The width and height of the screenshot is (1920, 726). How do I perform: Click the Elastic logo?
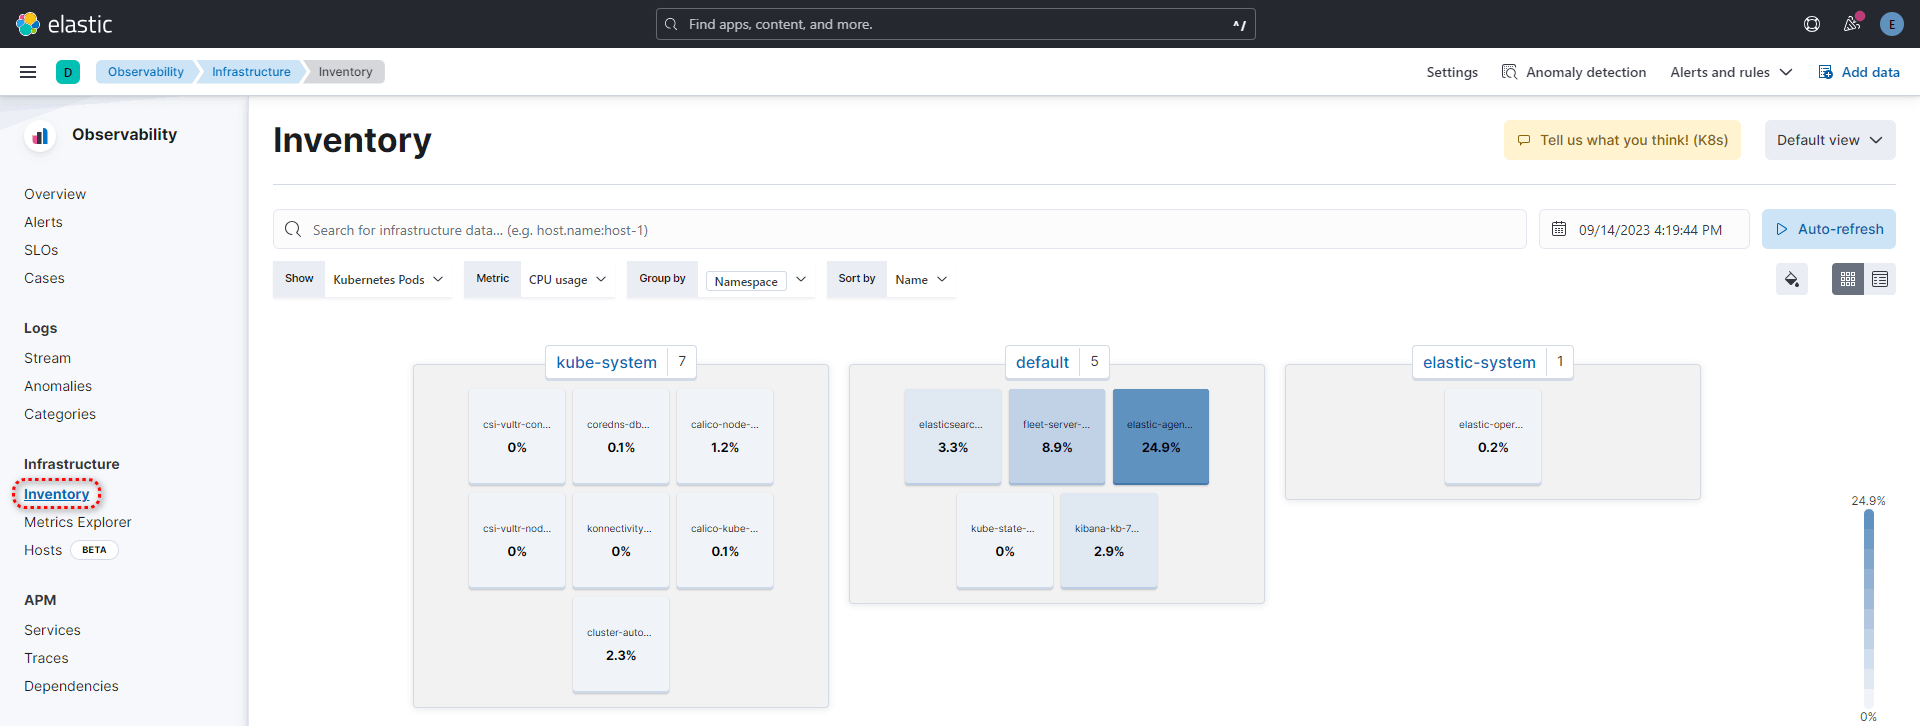point(64,24)
